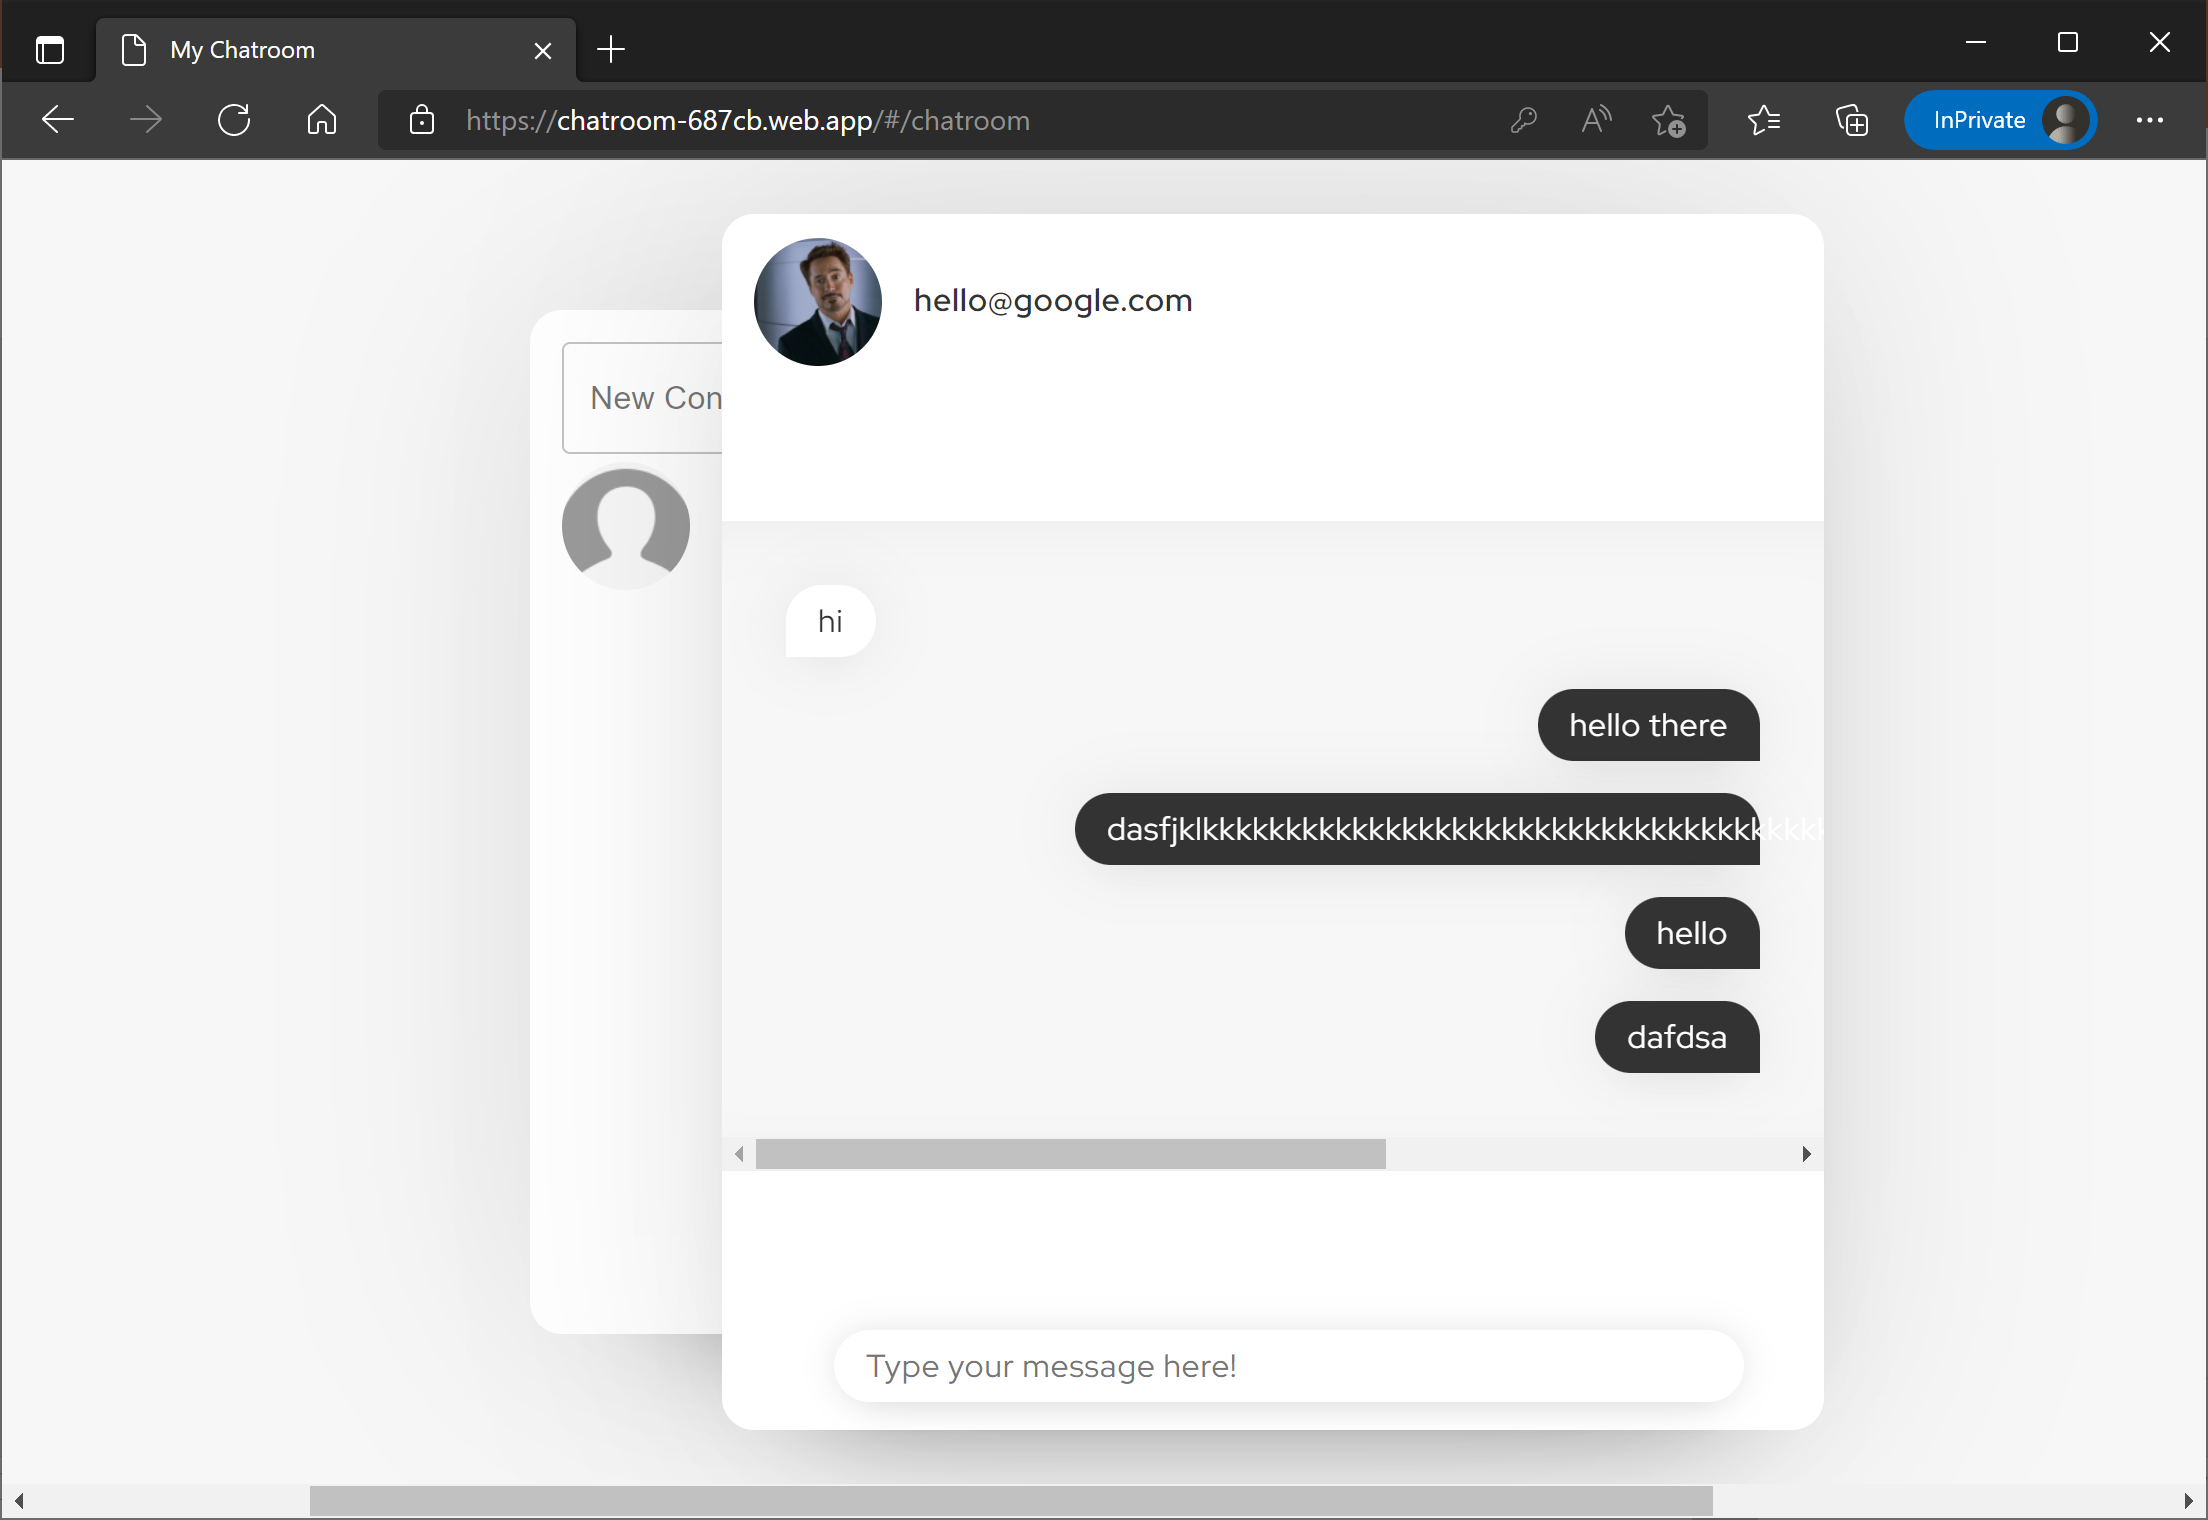The width and height of the screenshot is (2208, 1520).
Task: Click the page horizontal scrollbar thumb
Action: click(1011, 1501)
